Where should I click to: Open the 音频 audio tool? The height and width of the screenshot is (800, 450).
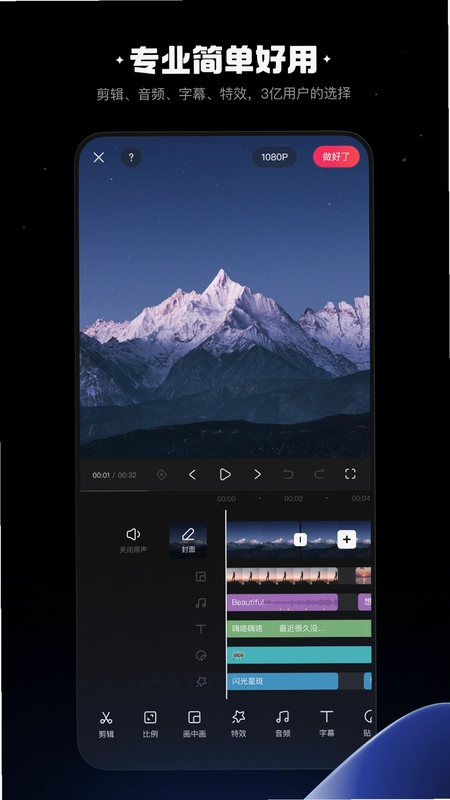coord(283,724)
